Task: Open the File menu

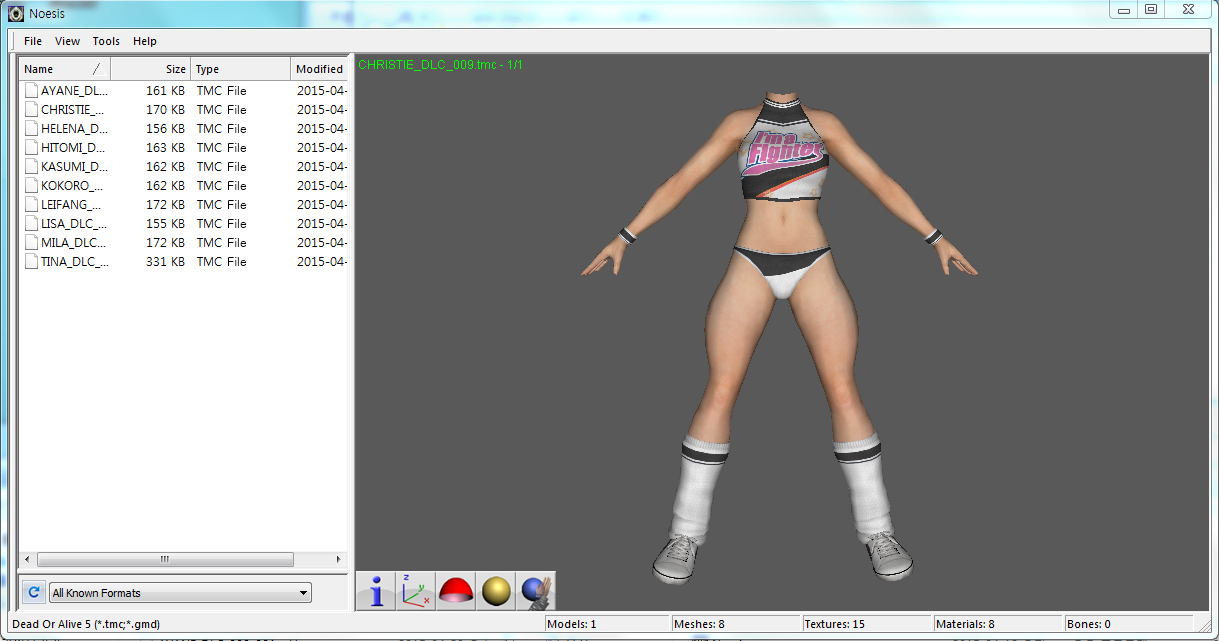Action: point(33,41)
